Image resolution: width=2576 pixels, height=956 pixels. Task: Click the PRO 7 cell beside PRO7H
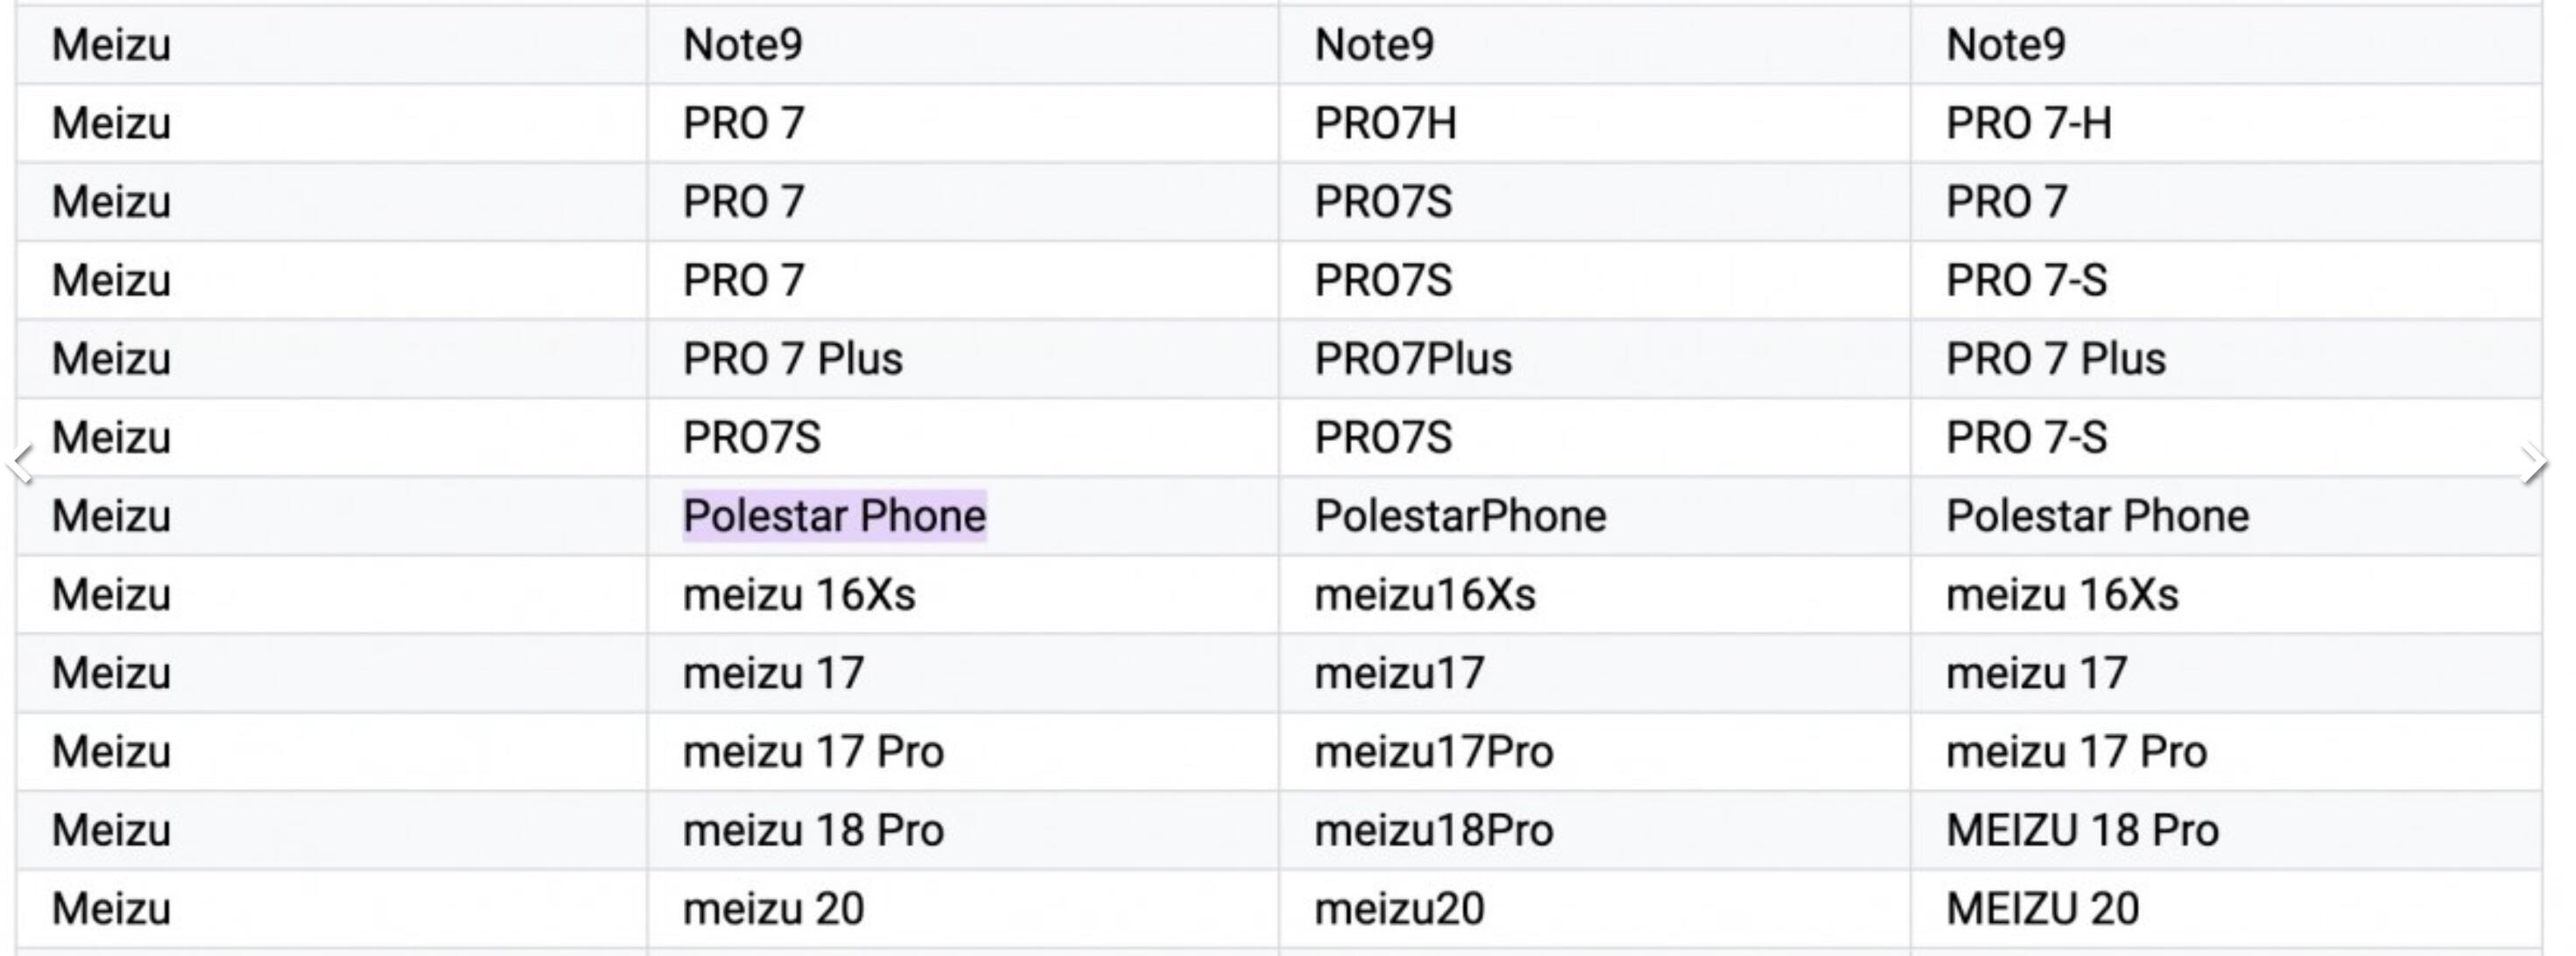[x=743, y=124]
